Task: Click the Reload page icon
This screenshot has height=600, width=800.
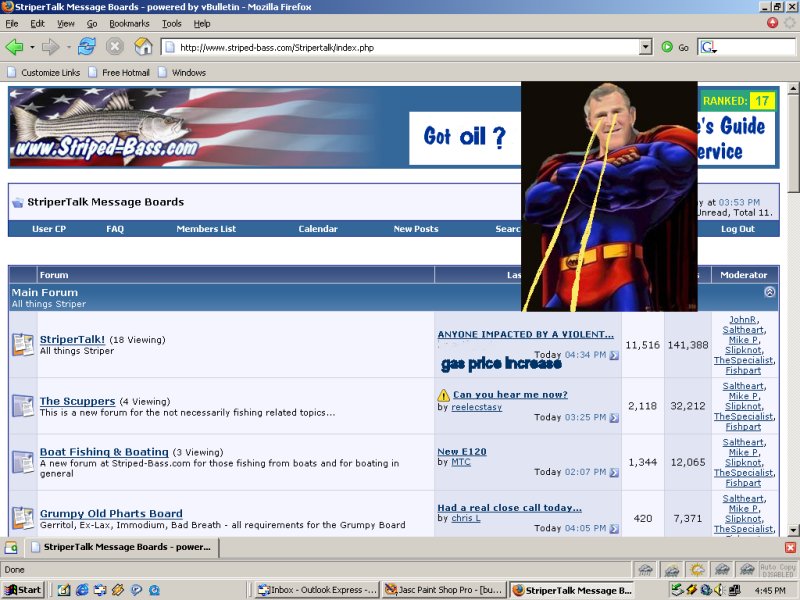Action: 87,47
